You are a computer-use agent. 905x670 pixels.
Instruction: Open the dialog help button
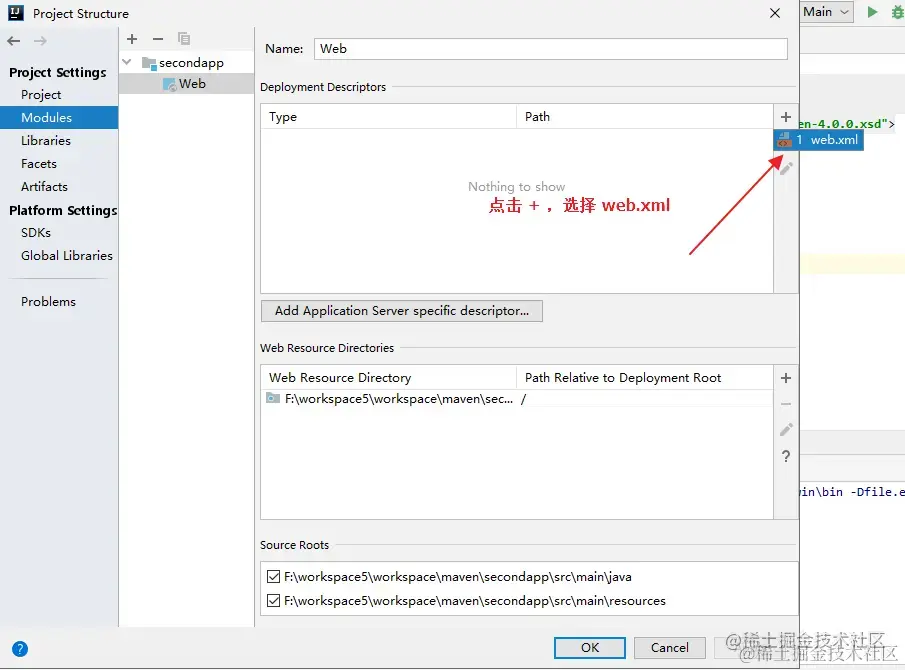pyautogui.click(x=20, y=649)
